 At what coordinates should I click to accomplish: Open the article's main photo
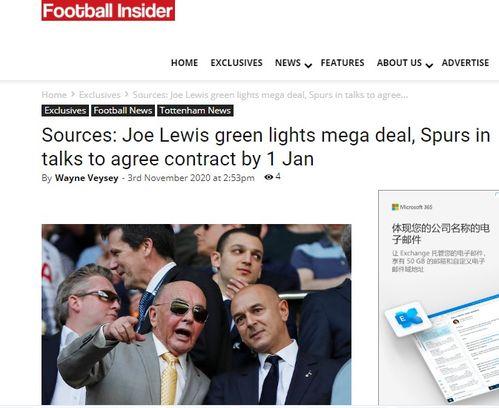tap(196, 314)
